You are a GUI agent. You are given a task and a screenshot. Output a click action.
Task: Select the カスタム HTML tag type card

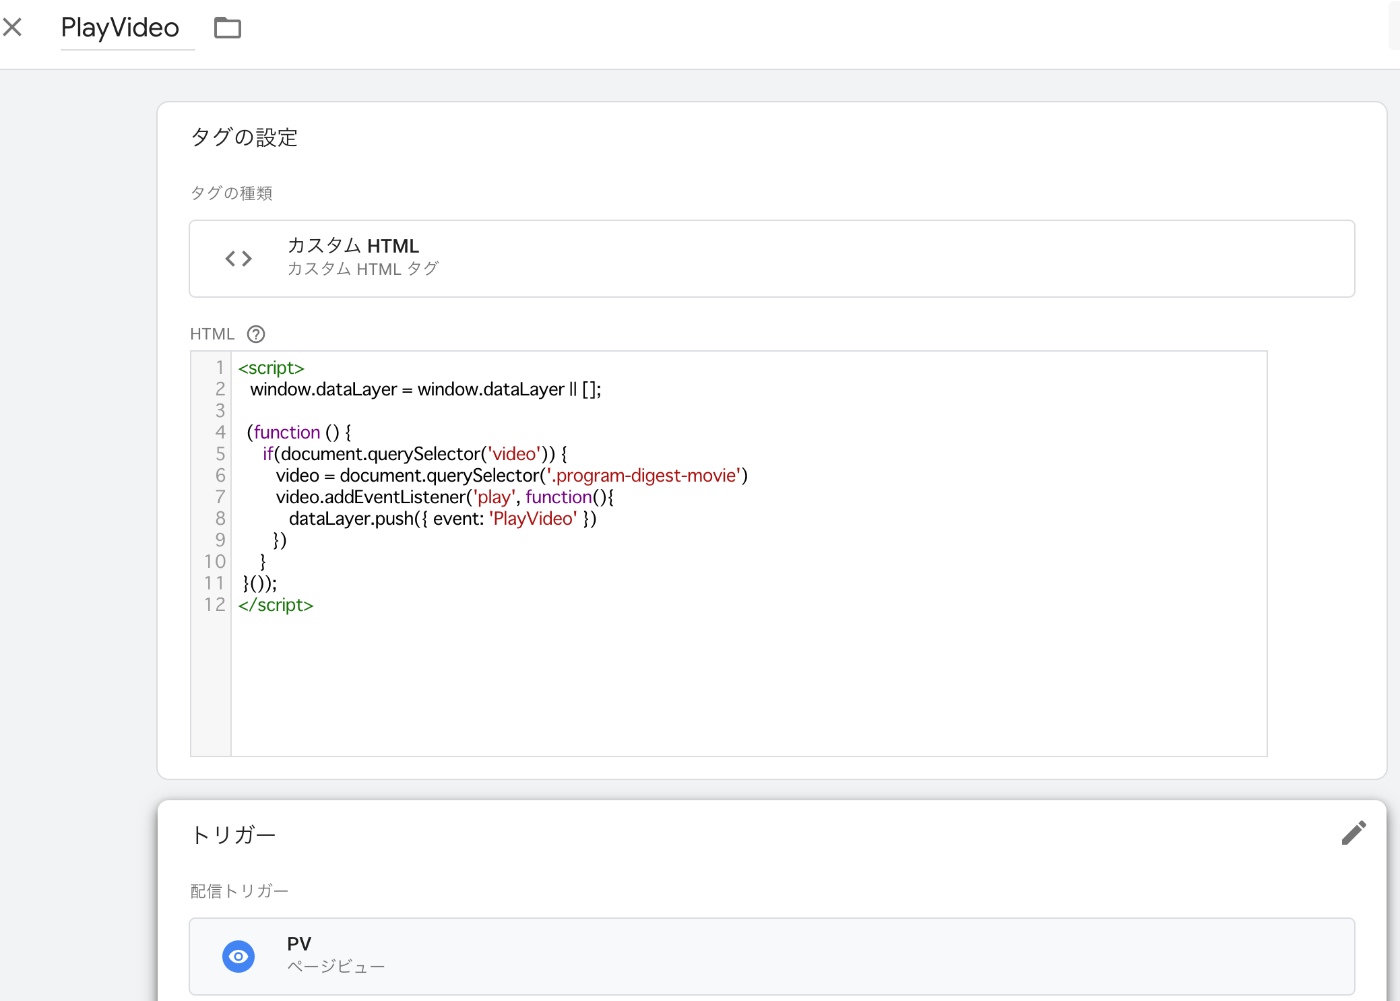pos(771,259)
